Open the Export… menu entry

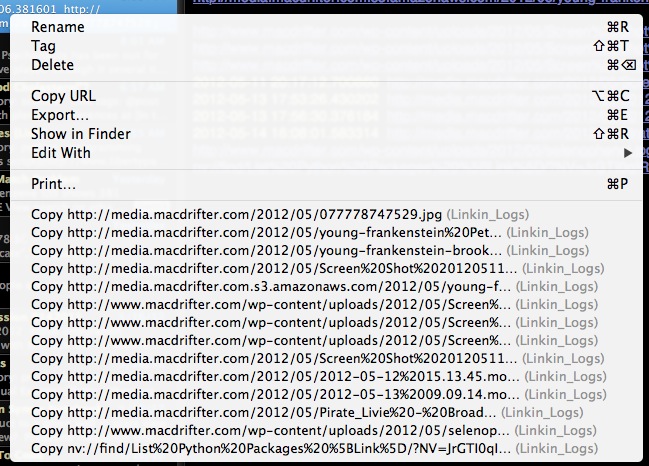coord(326,115)
